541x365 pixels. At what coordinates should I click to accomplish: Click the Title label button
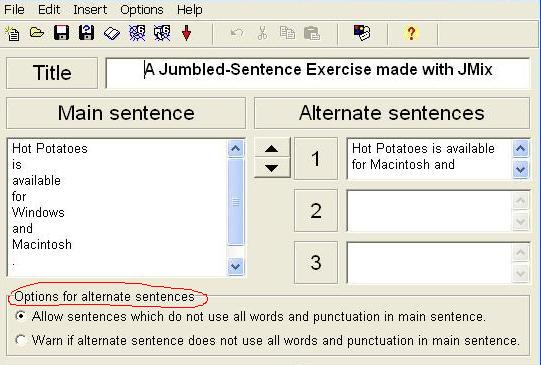click(x=52, y=73)
